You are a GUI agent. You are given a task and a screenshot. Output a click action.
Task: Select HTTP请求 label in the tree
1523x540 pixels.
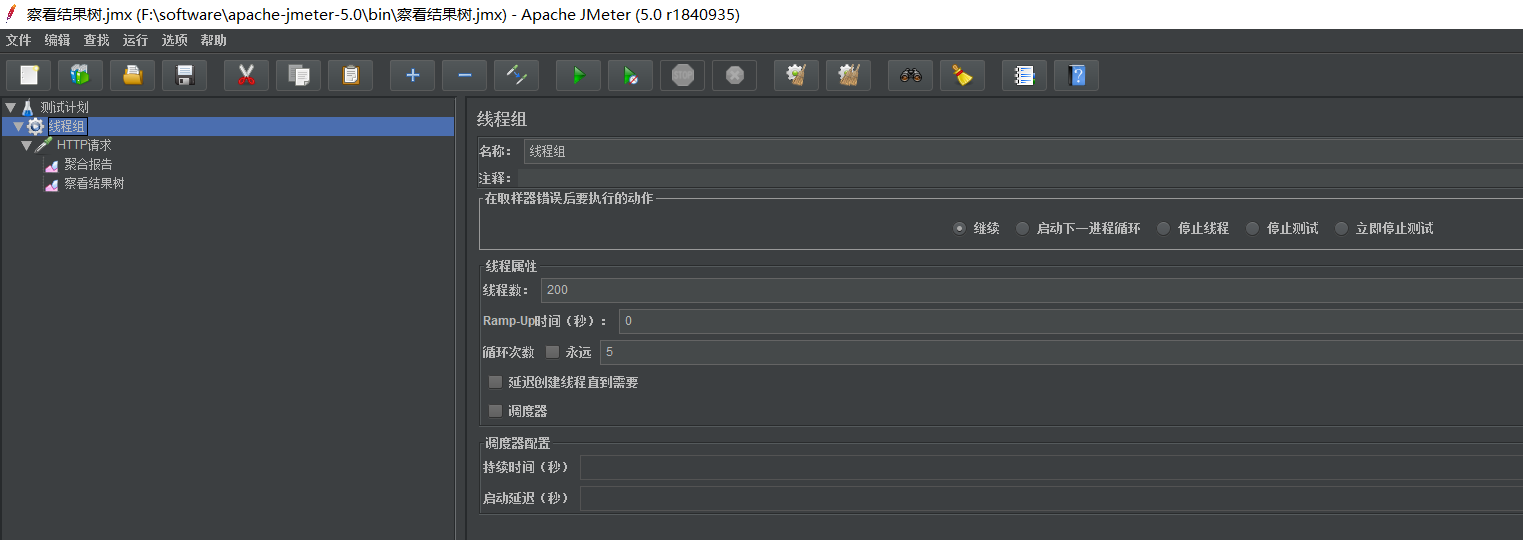[84, 145]
